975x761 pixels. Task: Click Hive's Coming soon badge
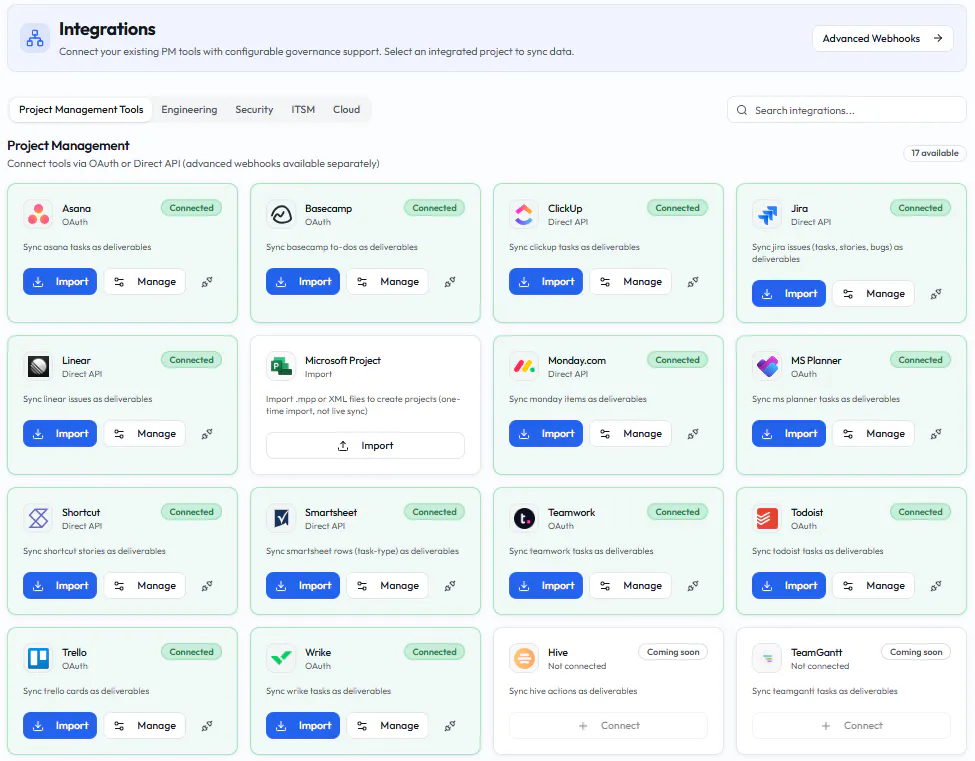coord(673,652)
